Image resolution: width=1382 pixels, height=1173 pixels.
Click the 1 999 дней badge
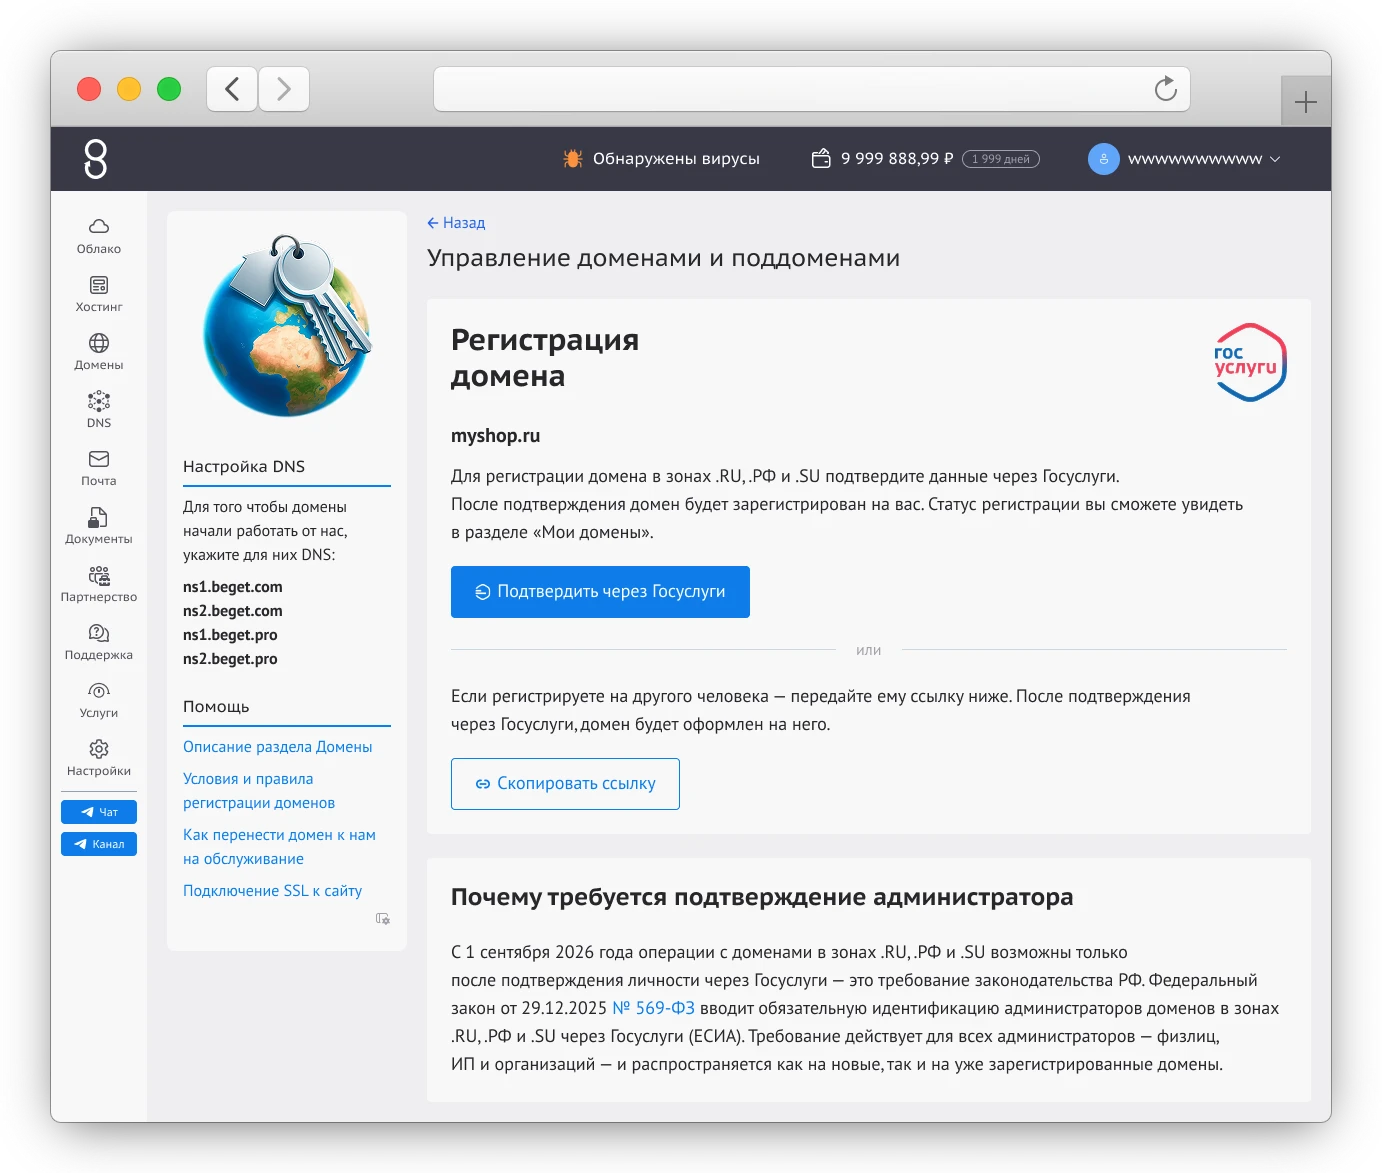click(1001, 159)
